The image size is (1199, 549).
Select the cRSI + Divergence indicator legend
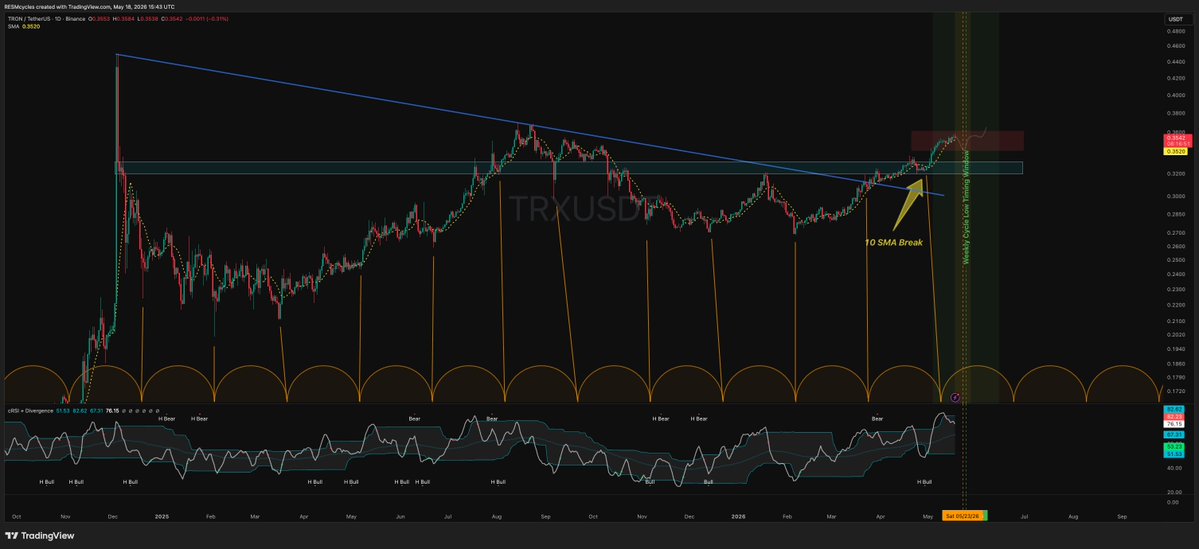click(x=29, y=411)
